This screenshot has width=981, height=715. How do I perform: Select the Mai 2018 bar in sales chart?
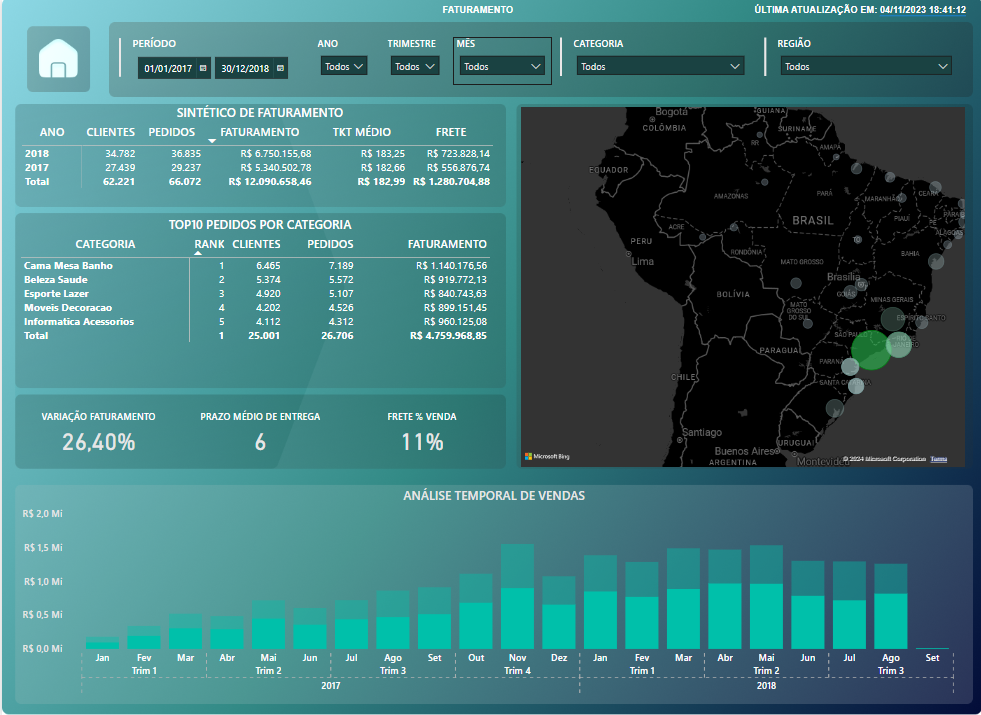pyautogui.click(x=766, y=597)
